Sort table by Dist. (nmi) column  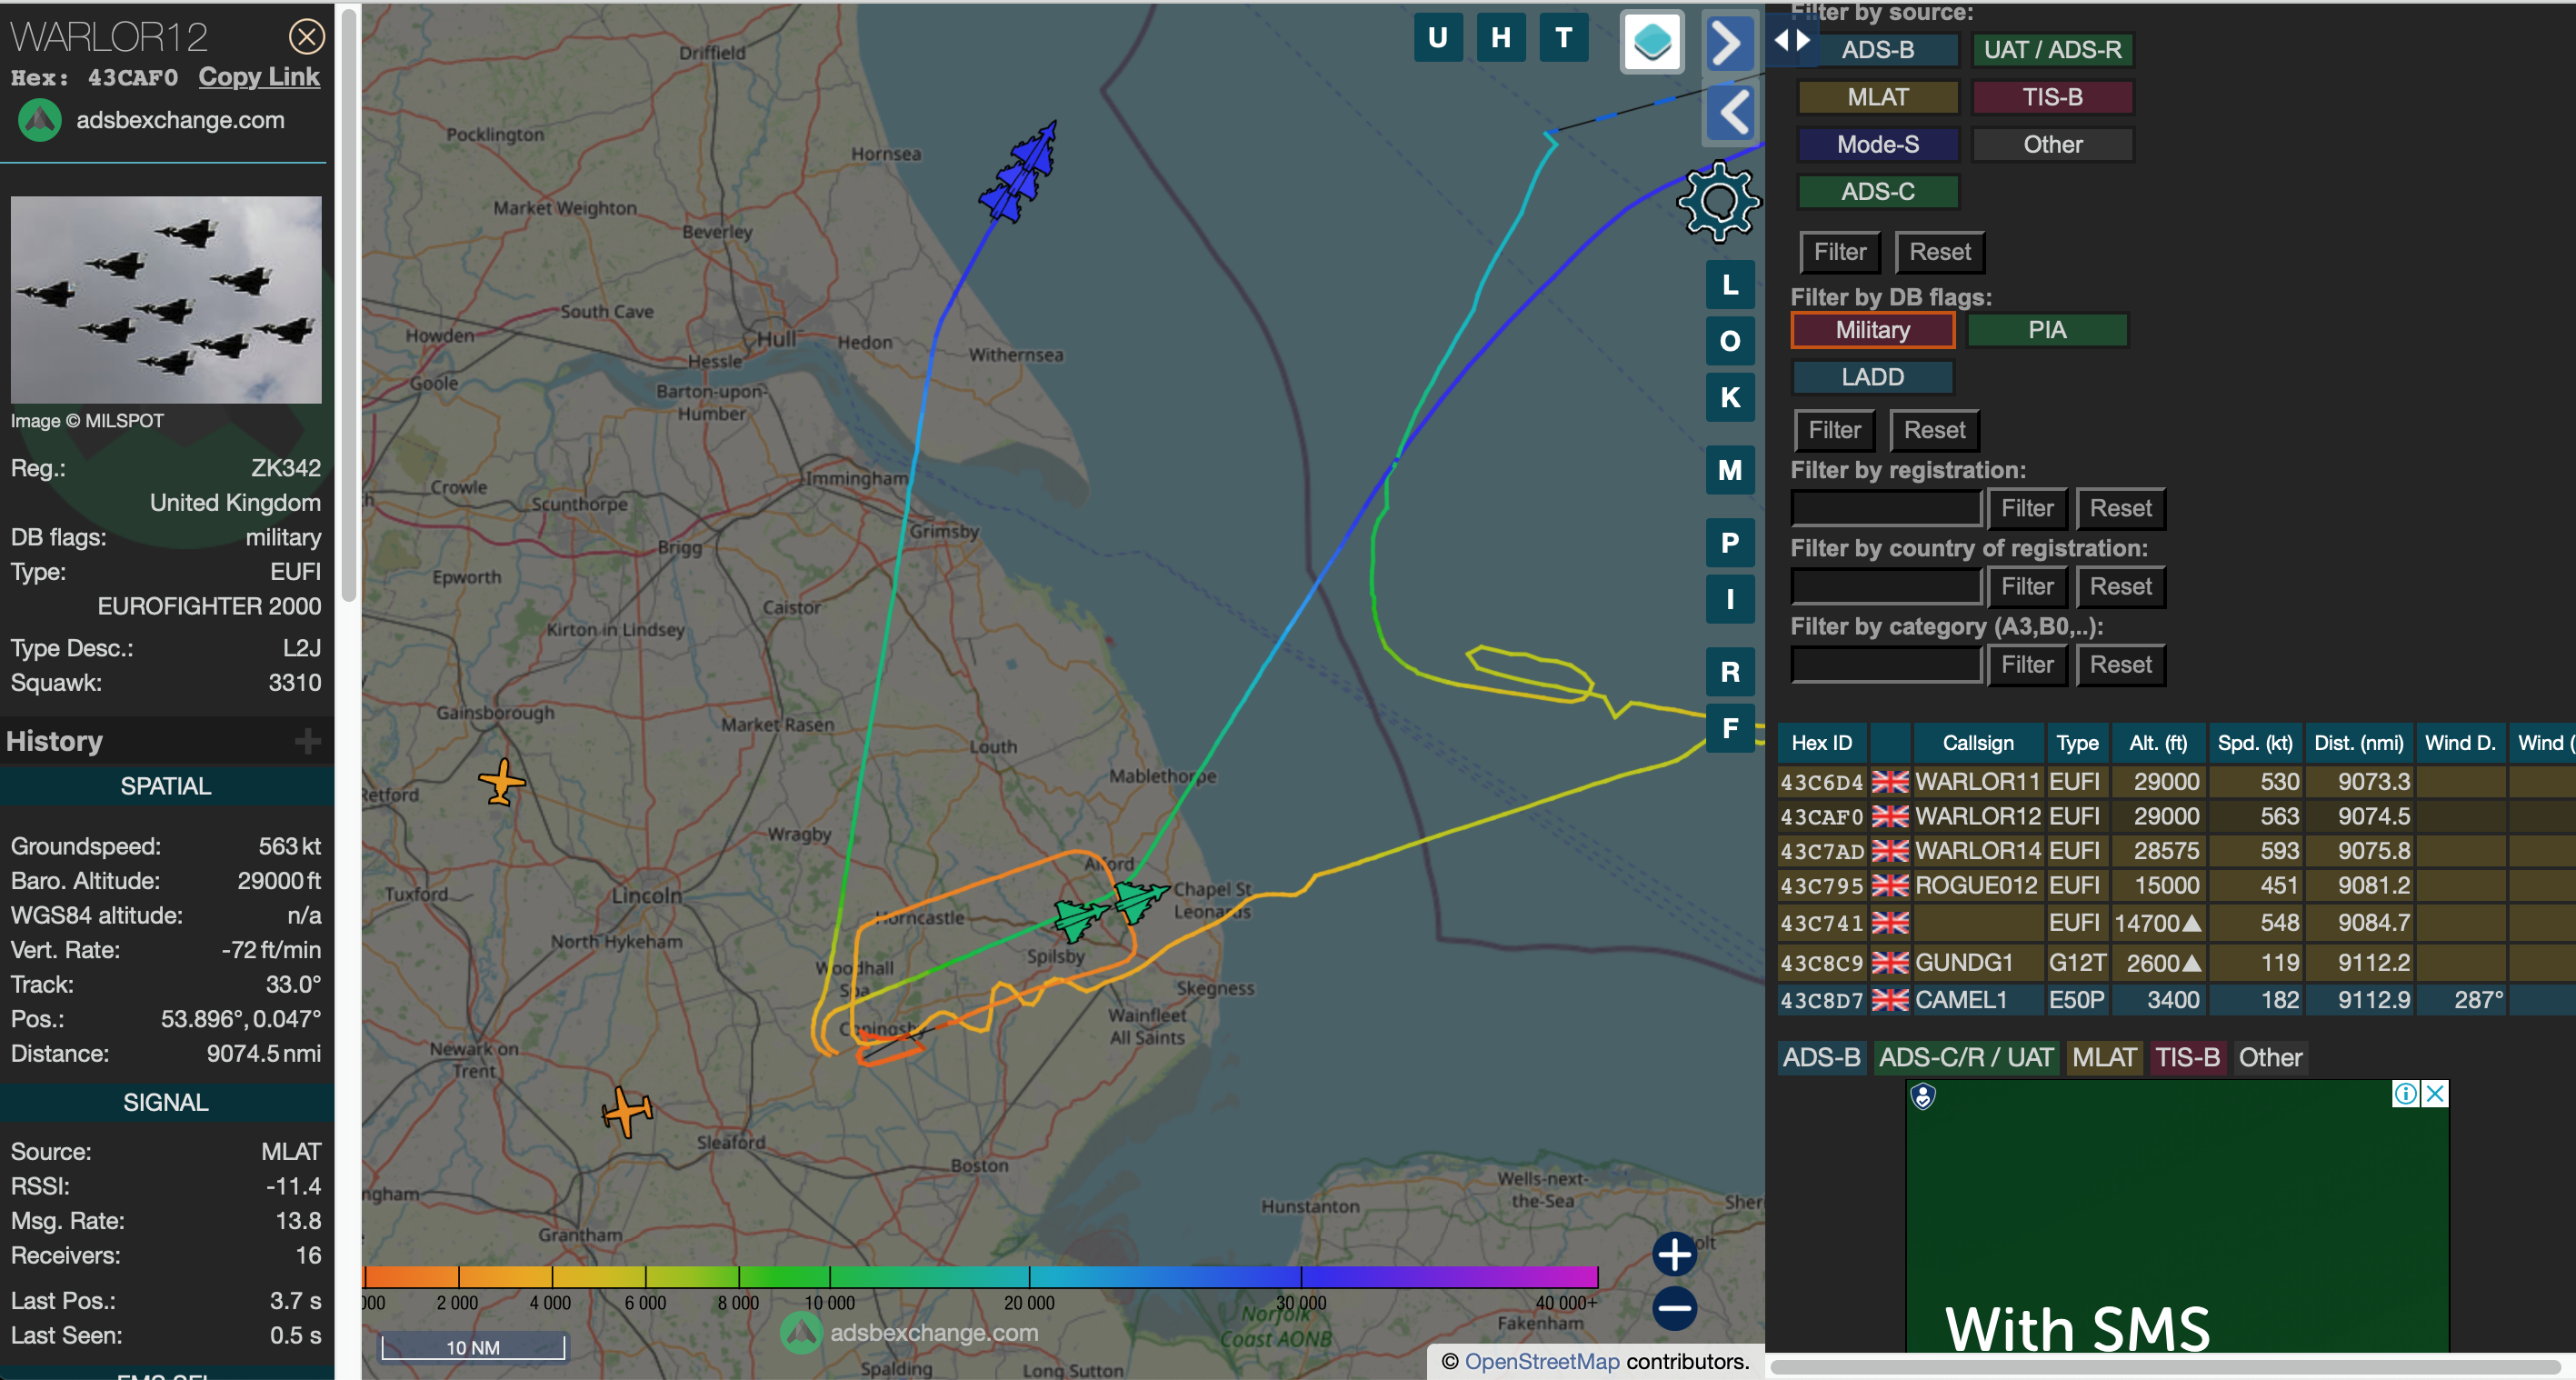click(x=2358, y=743)
